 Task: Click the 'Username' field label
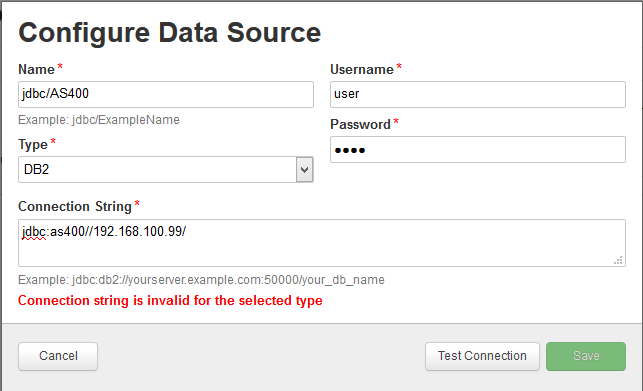pyautogui.click(x=362, y=70)
